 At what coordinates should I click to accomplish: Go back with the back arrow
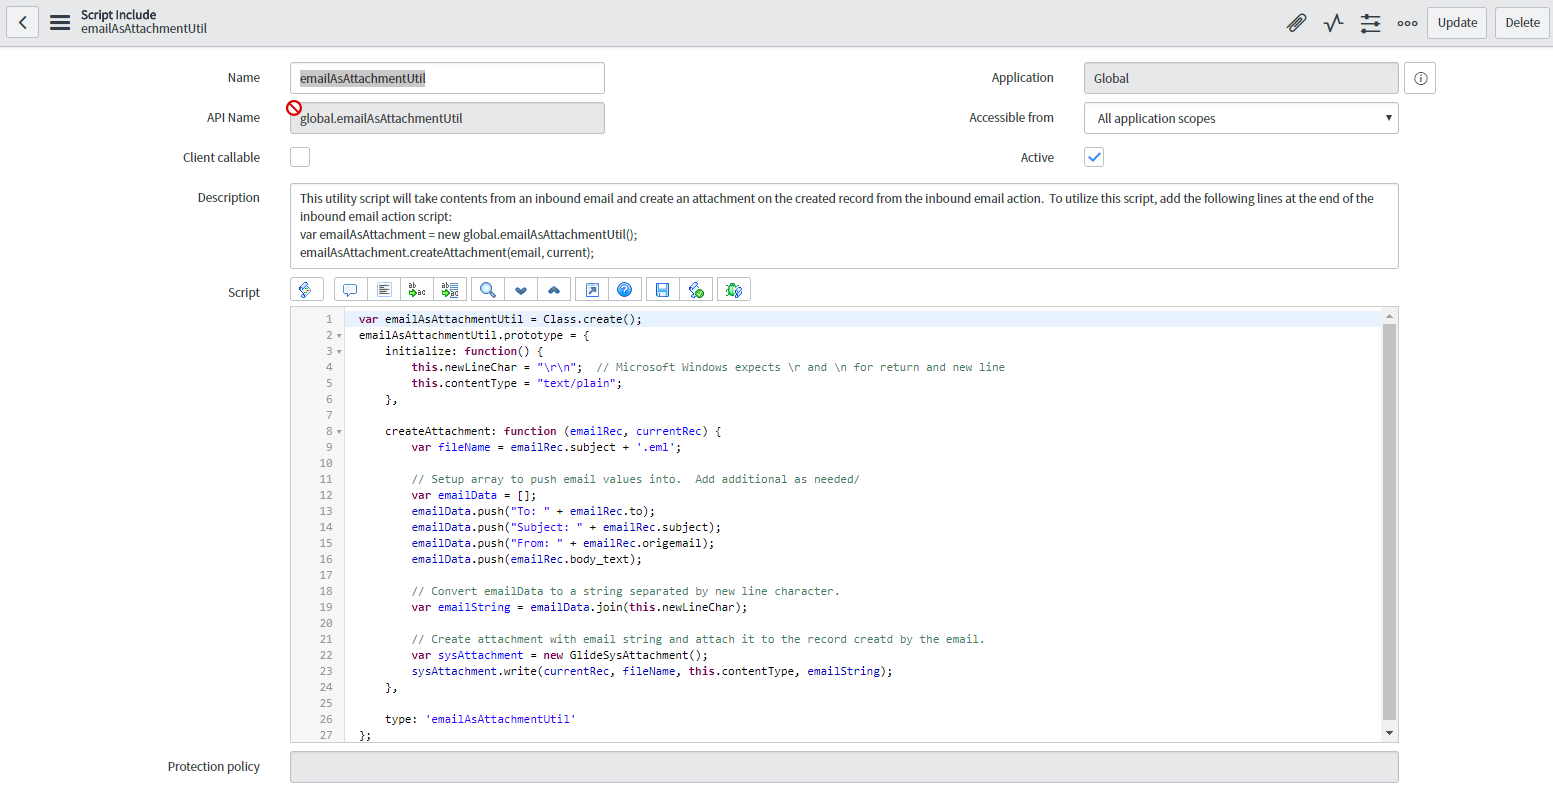click(23, 22)
